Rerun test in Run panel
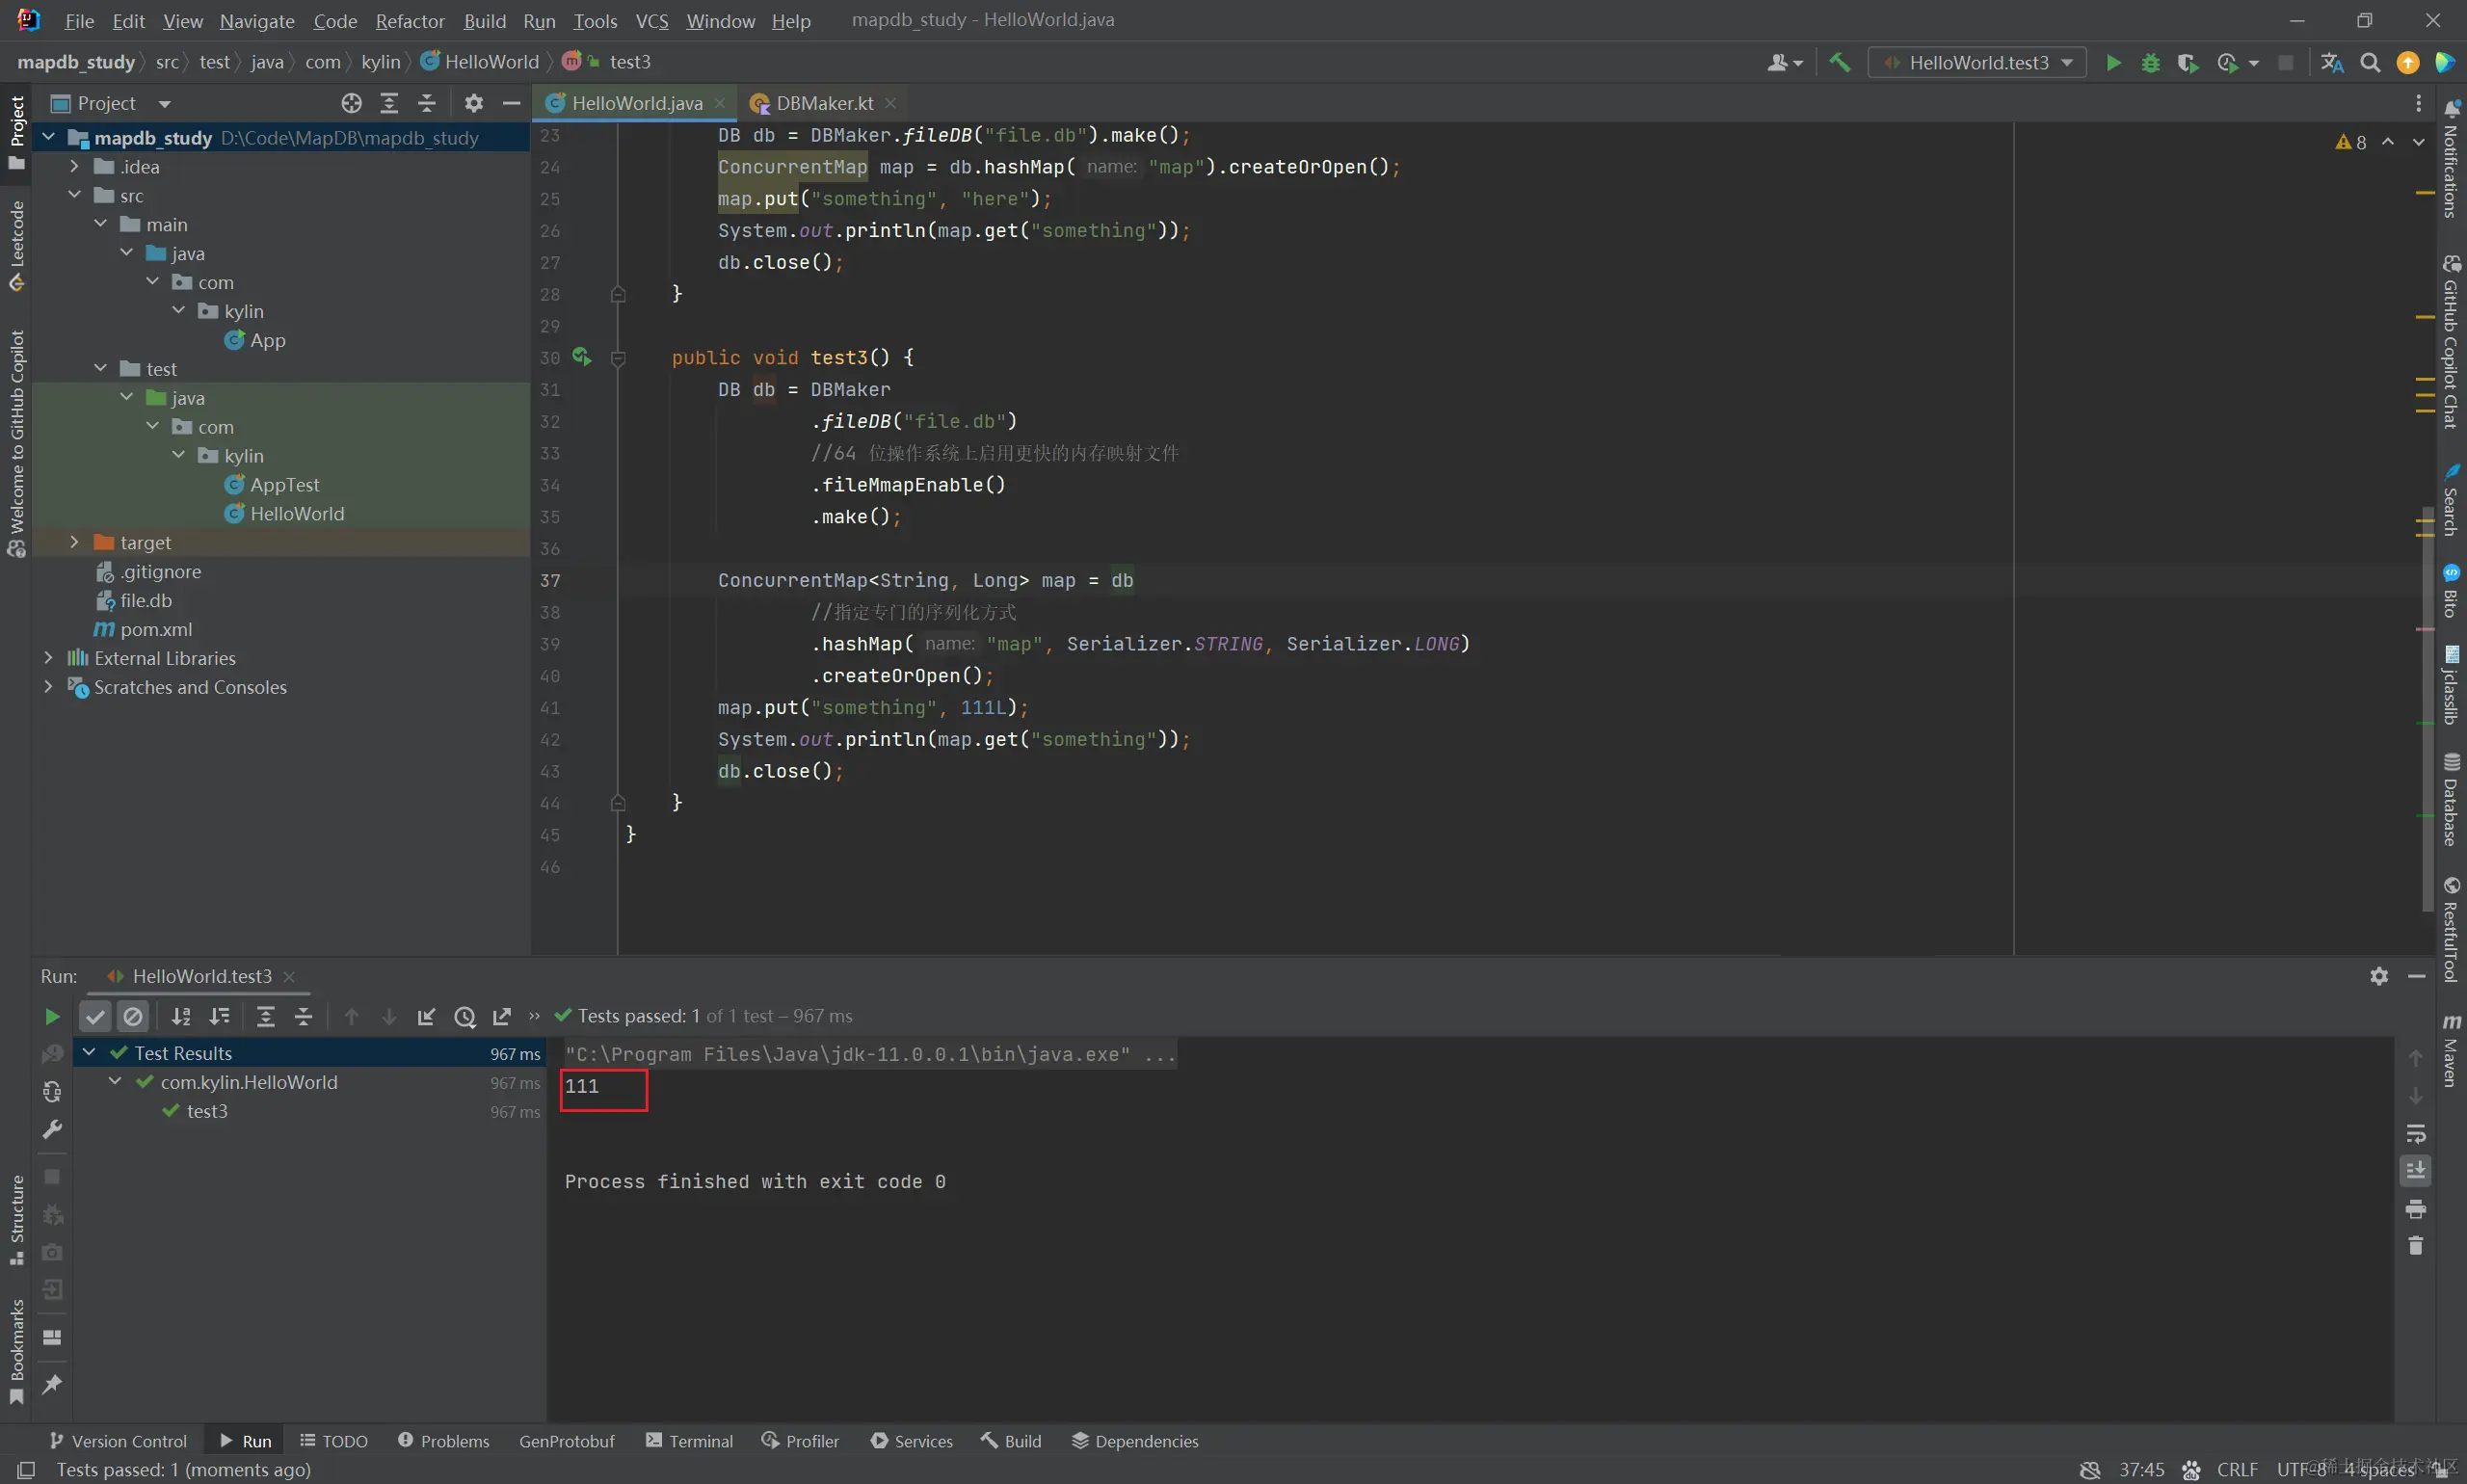 52,1017
